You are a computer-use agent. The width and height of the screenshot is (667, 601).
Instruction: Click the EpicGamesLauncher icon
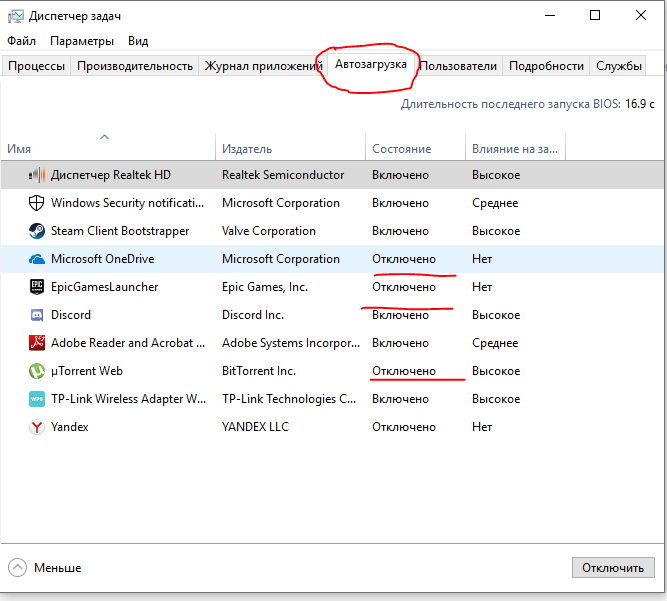(37, 287)
